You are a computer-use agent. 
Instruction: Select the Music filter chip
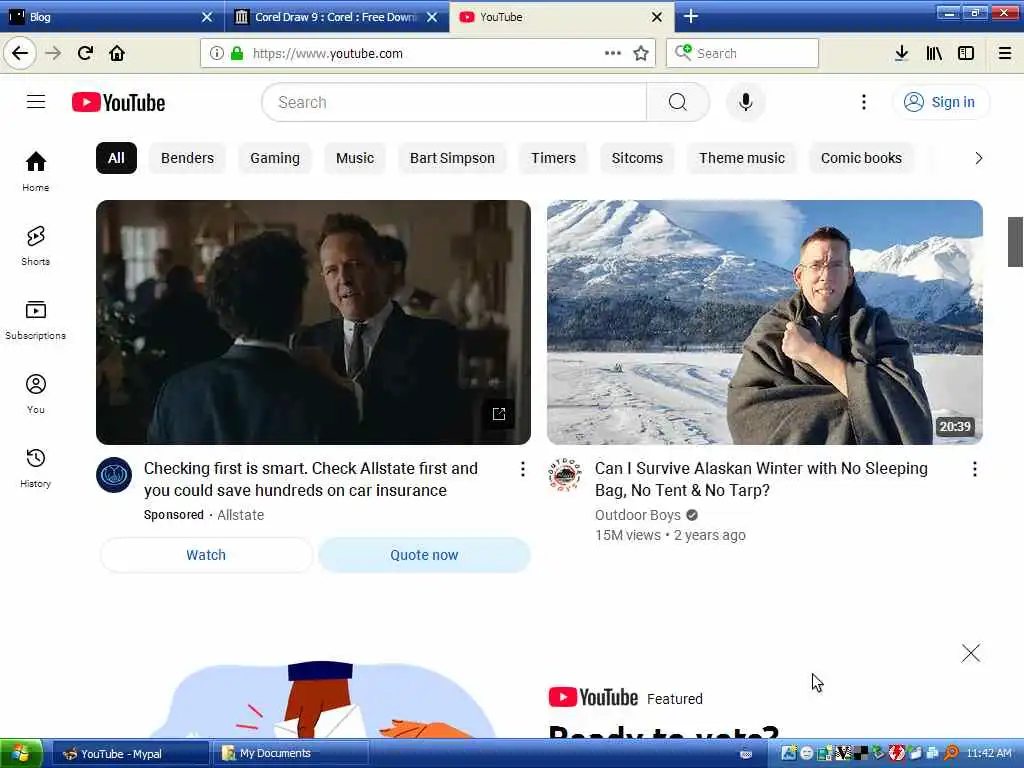[x=355, y=158]
